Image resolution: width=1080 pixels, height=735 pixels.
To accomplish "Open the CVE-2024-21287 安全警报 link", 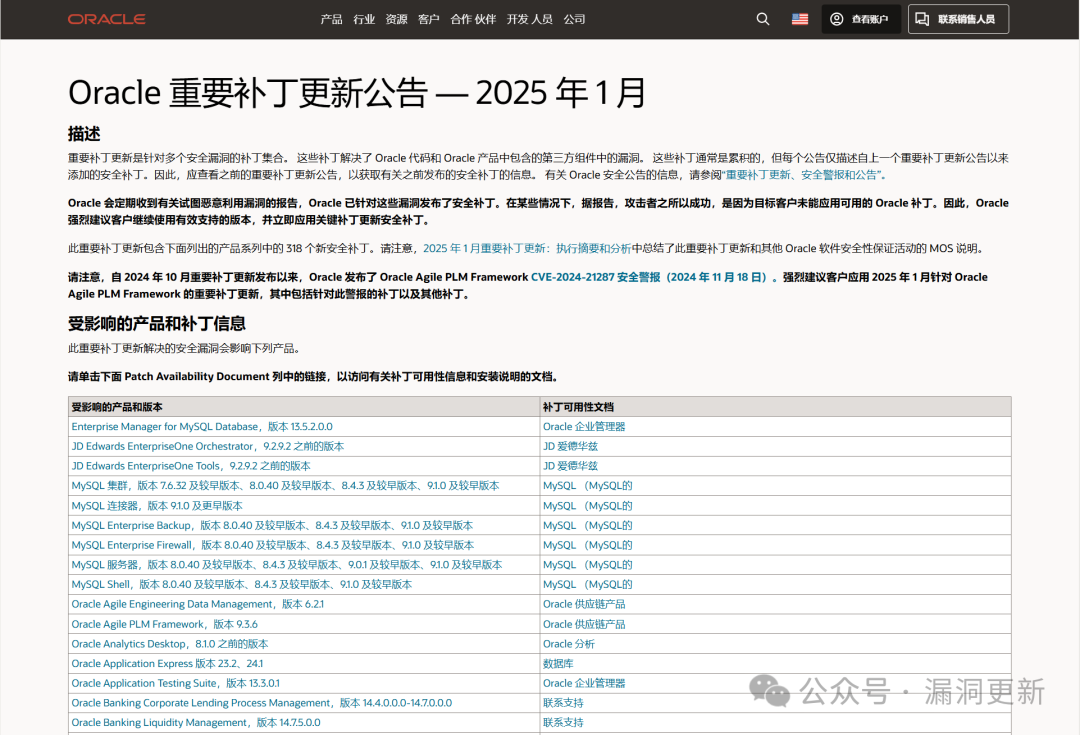I will point(654,277).
